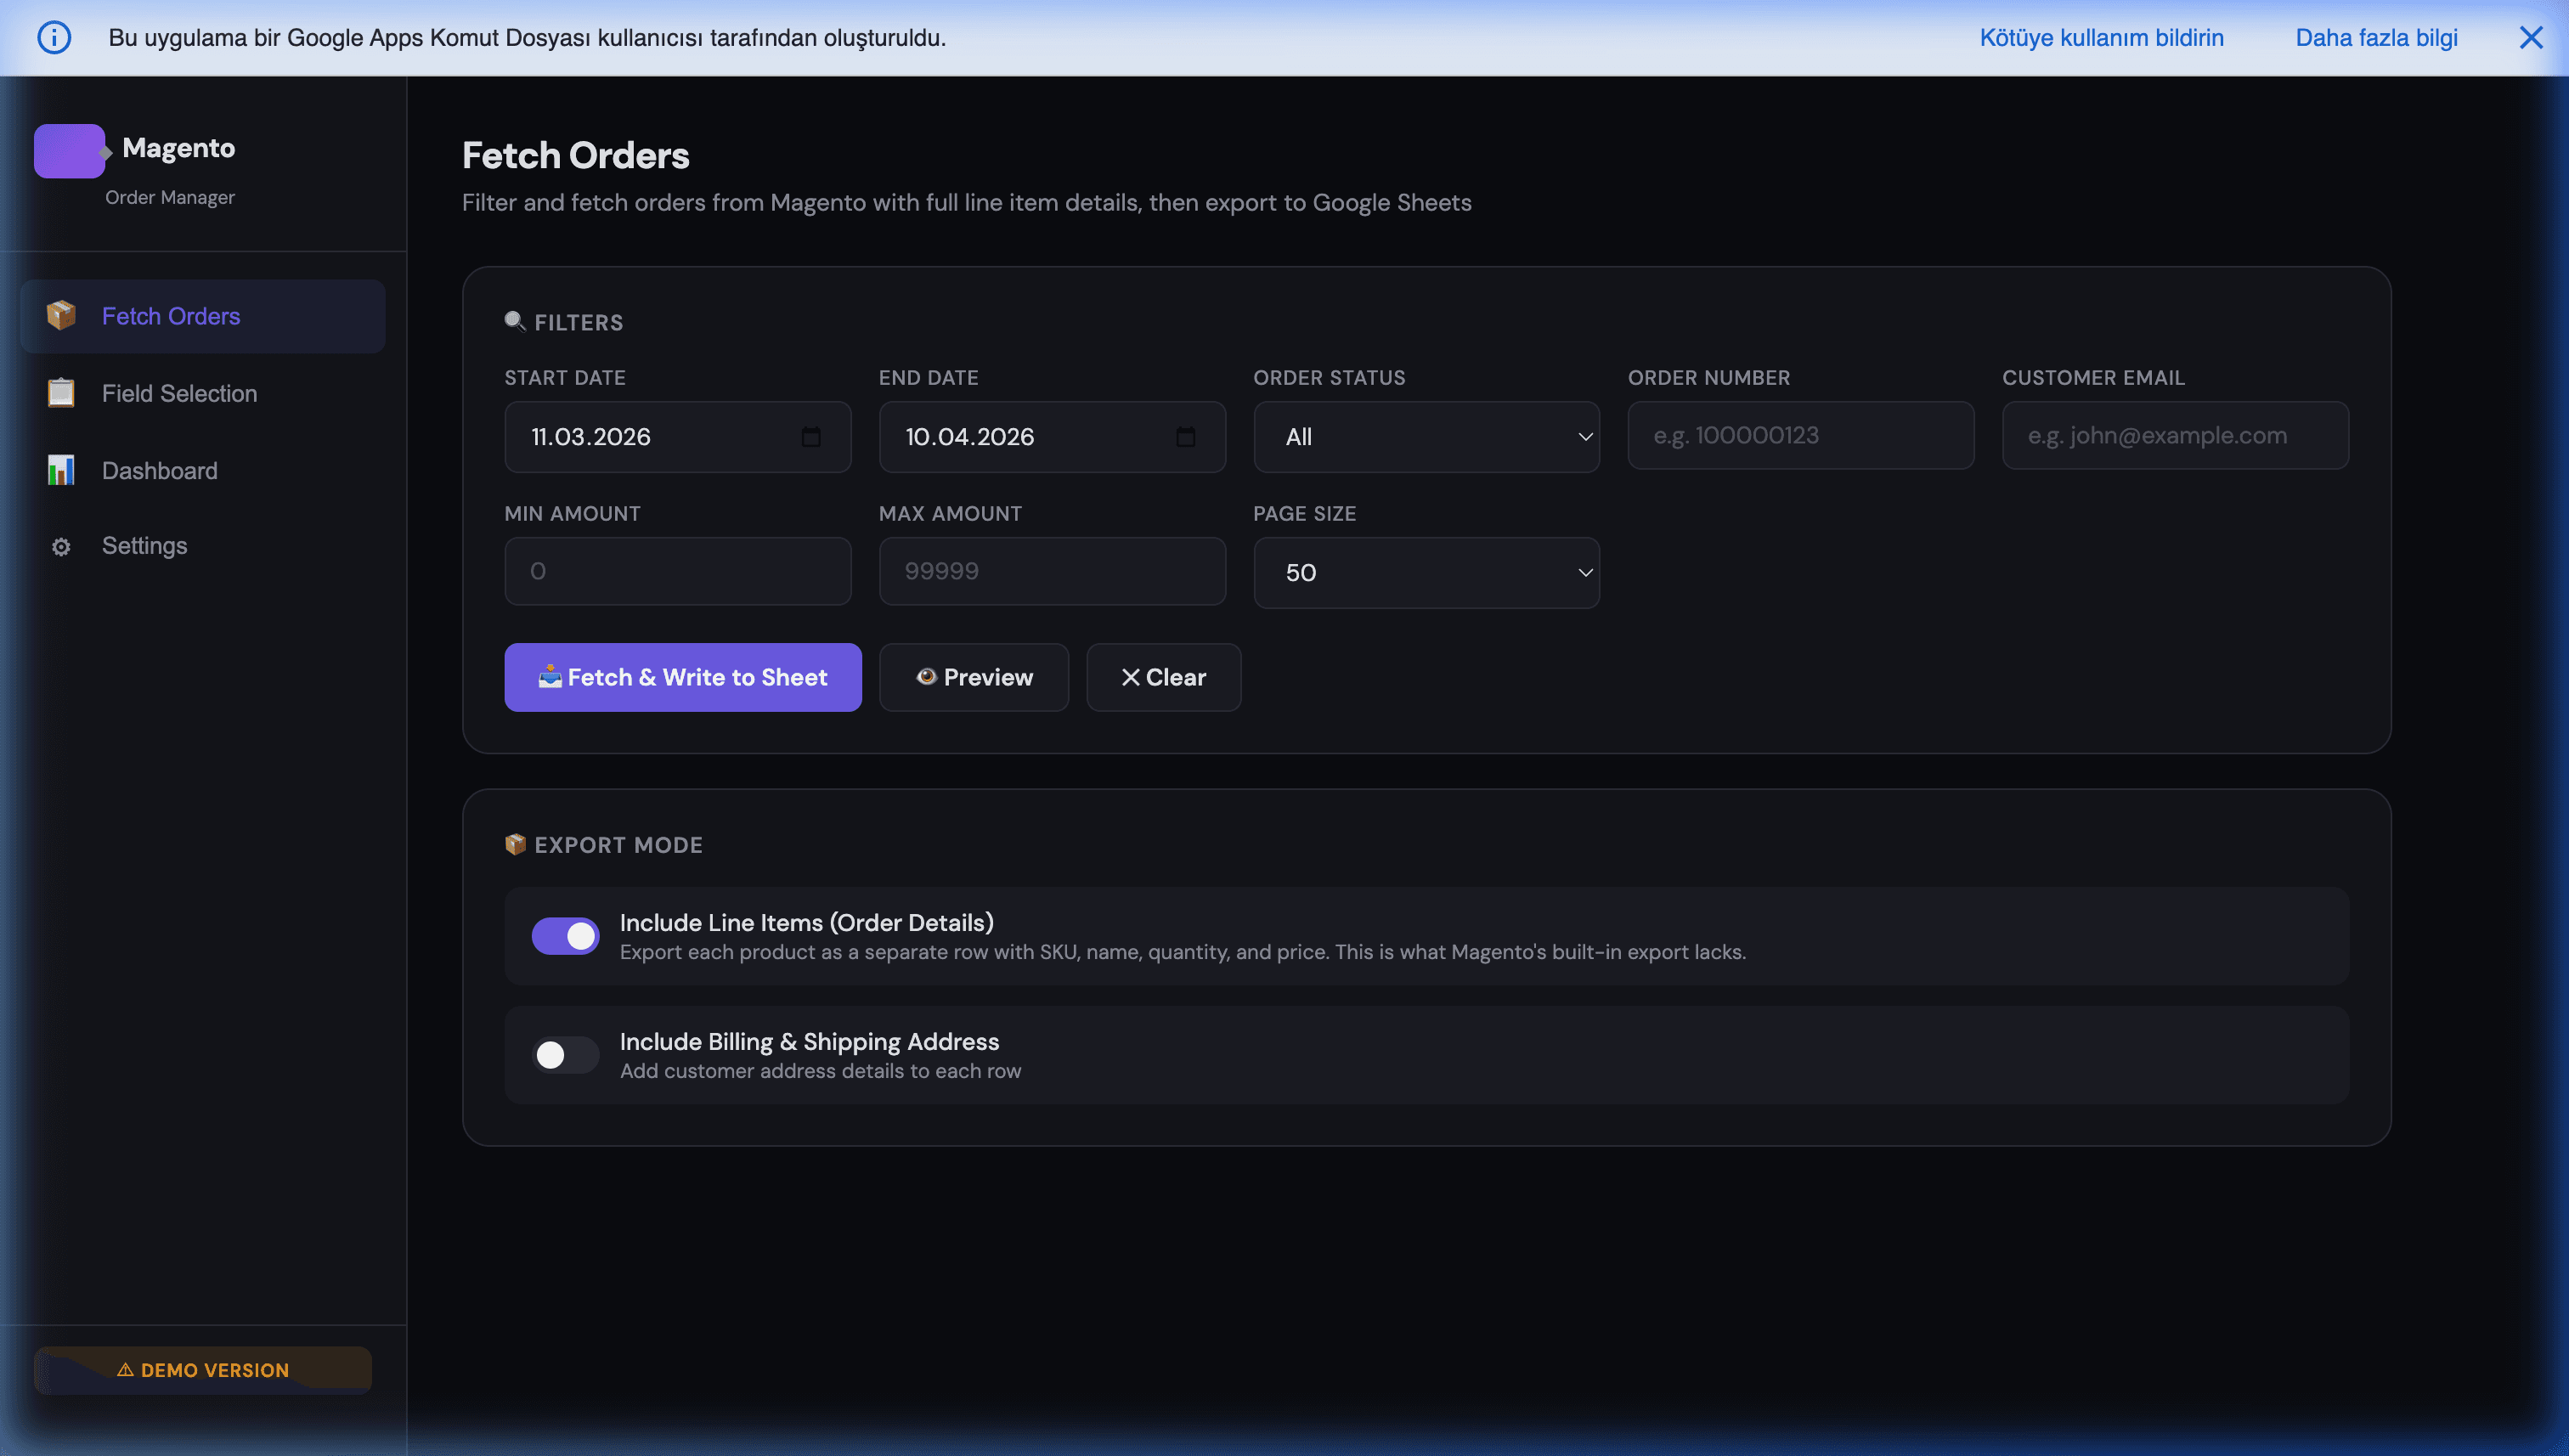Click the Fetch & Write to Sheet button

682,677
